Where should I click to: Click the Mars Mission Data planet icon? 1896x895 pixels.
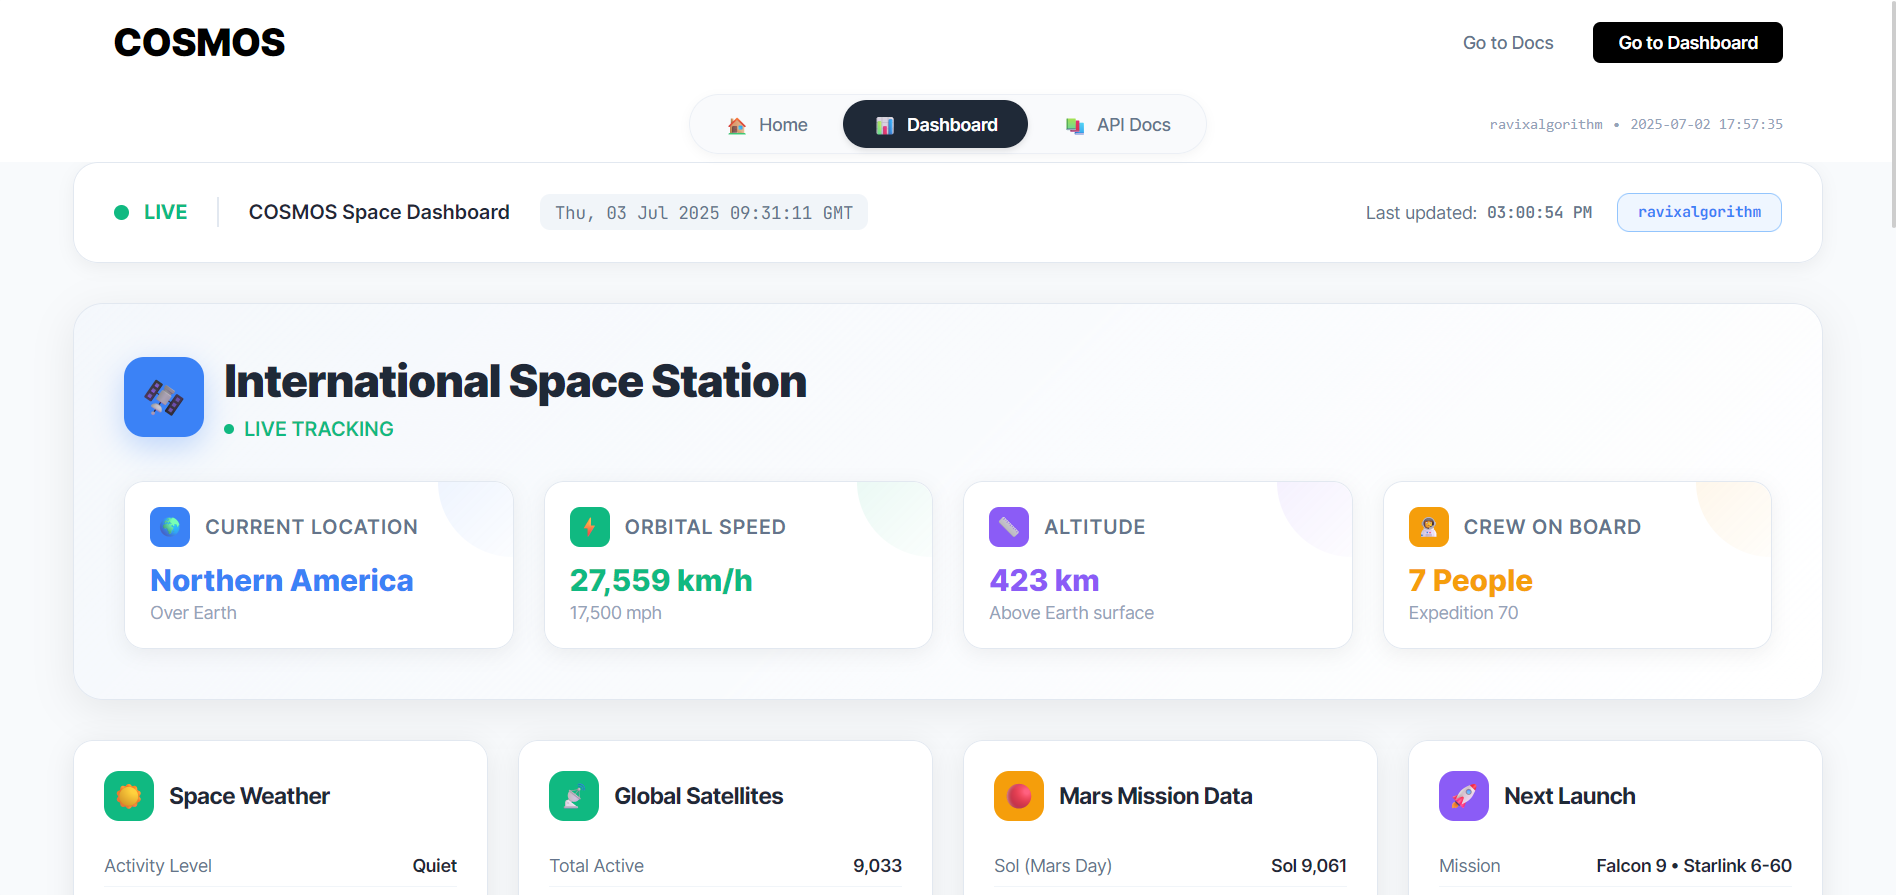click(1019, 796)
